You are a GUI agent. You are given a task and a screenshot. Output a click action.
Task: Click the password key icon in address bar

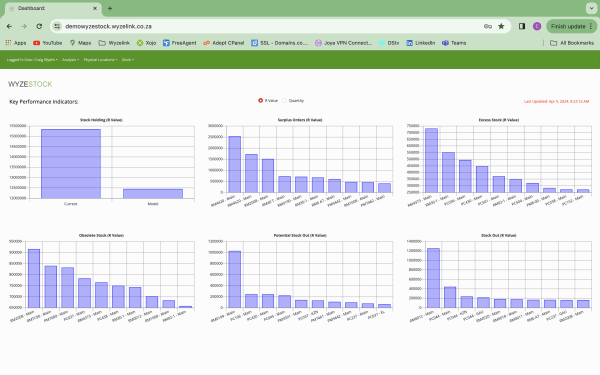tap(488, 26)
